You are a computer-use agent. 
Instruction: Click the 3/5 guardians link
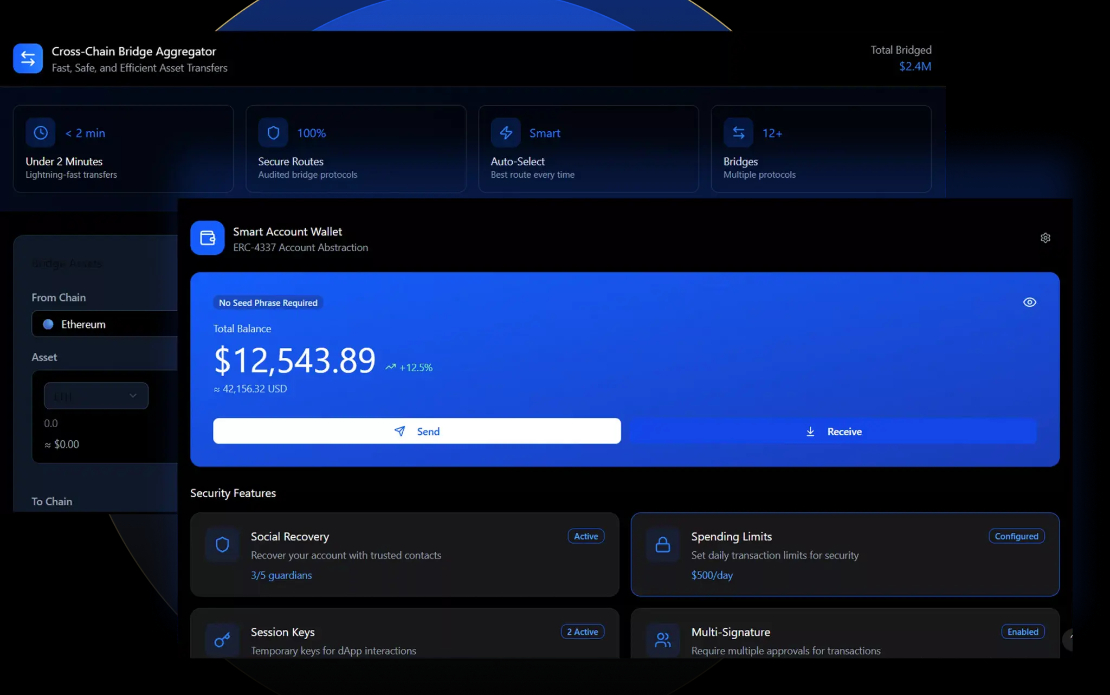click(281, 575)
